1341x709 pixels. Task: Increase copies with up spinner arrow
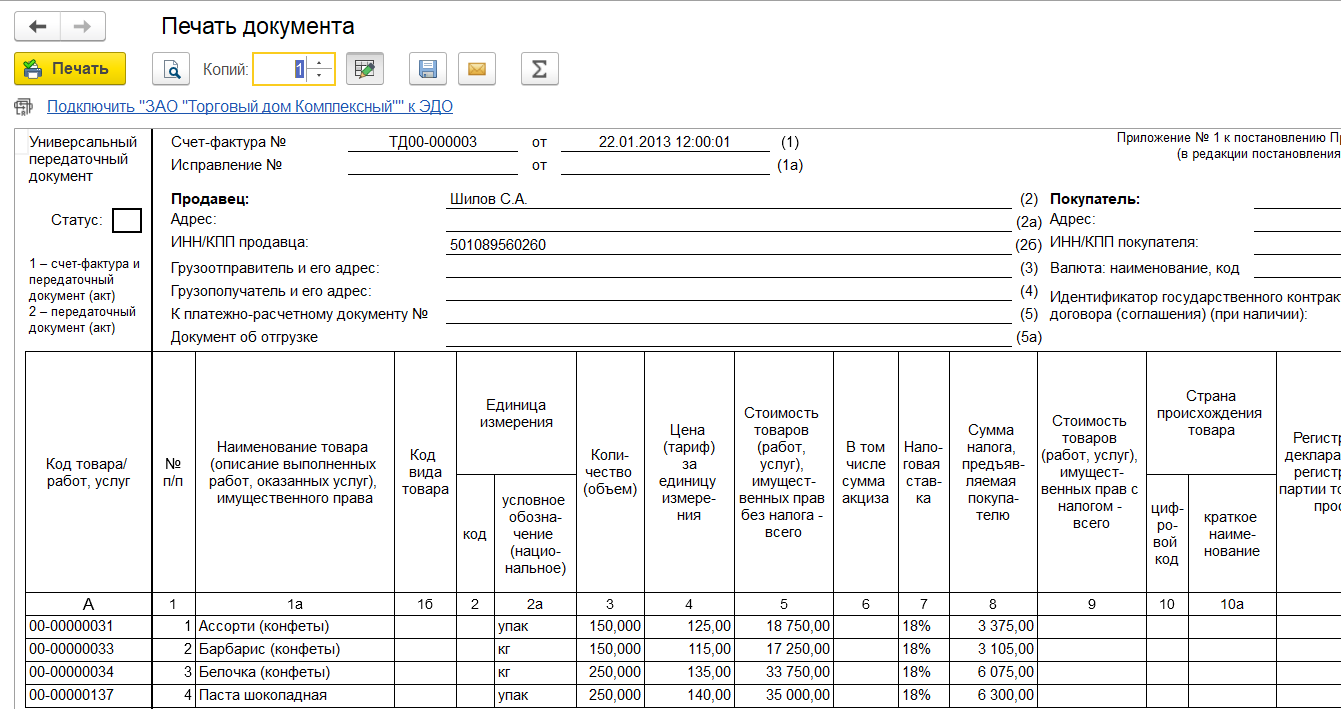pos(320,63)
